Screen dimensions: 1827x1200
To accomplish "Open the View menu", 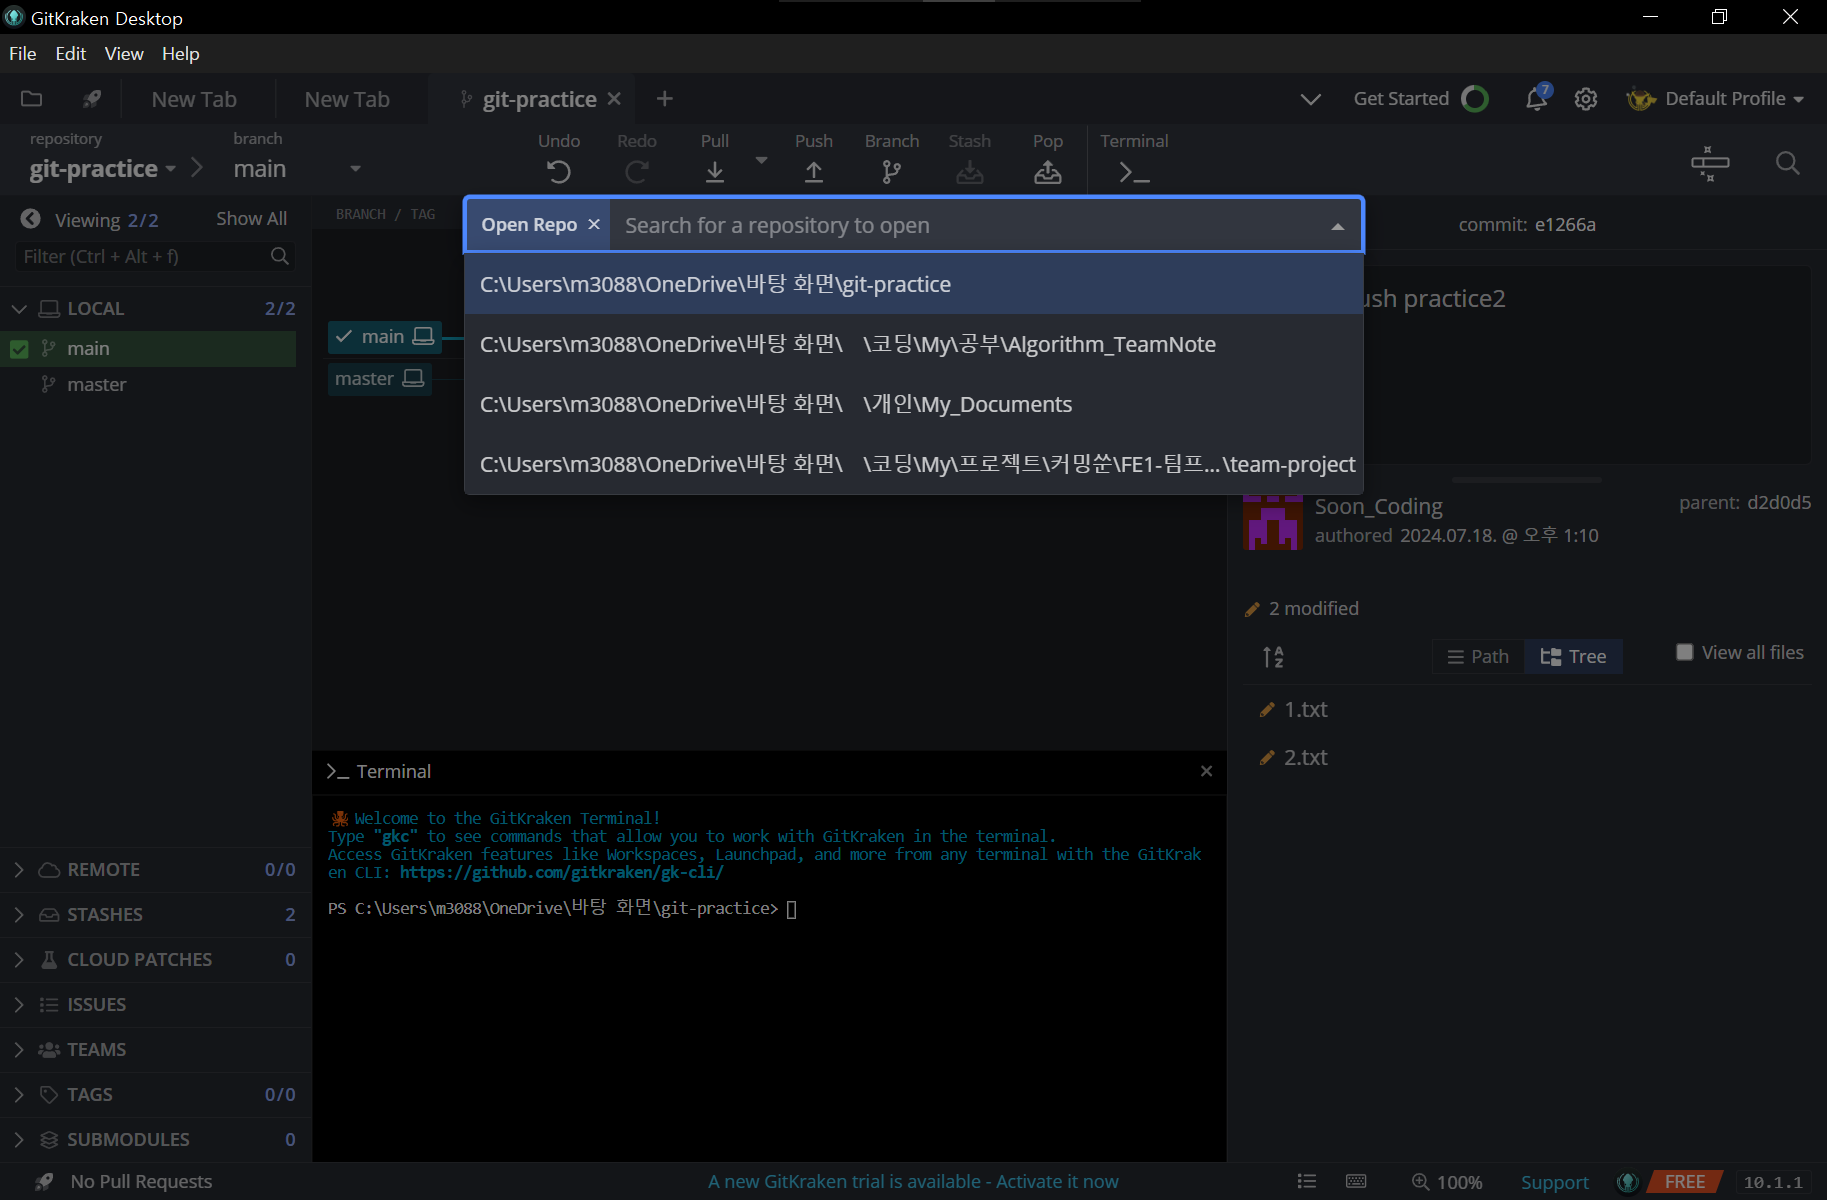I will (x=124, y=54).
